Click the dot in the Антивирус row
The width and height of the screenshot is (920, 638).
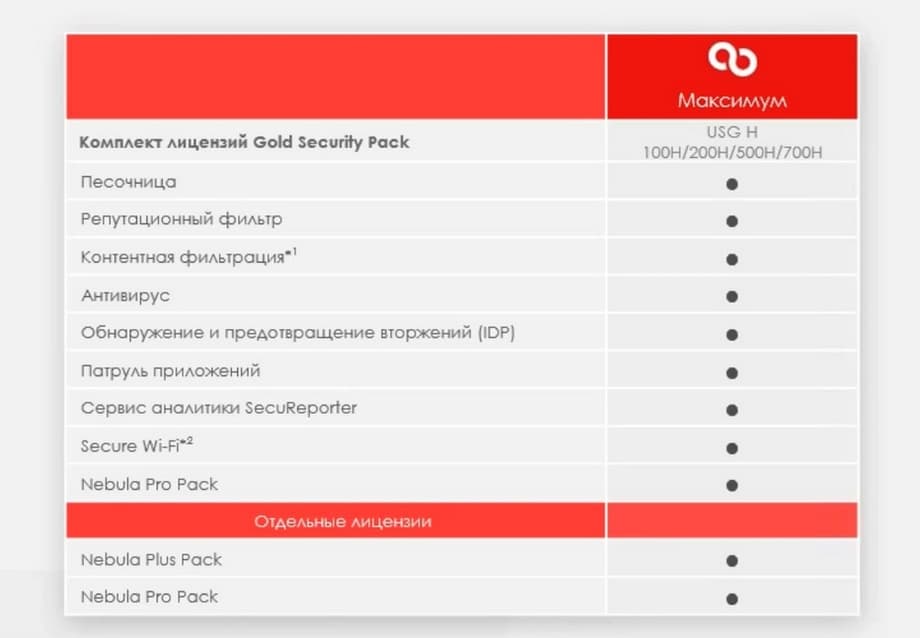pyautogui.click(x=732, y=297)
